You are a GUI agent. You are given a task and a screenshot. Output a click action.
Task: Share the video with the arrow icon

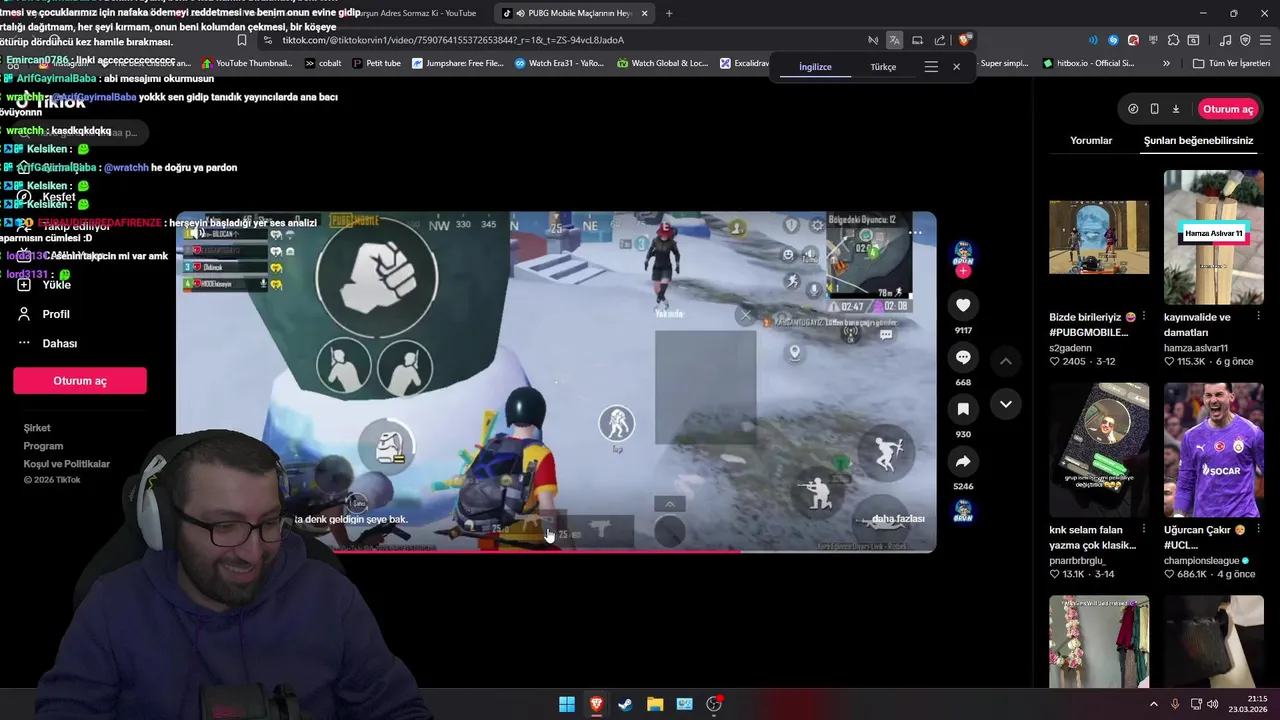(963, 461)
